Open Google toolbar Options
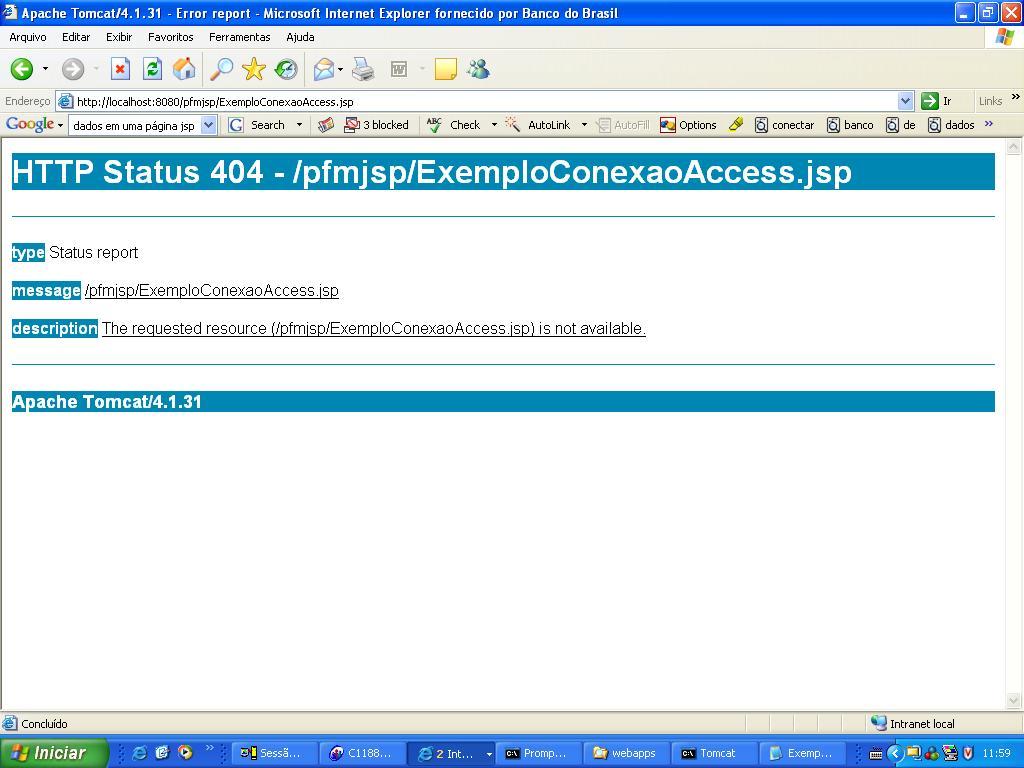This screenshot has height=768, width=1024. click(x=688, y=125)
